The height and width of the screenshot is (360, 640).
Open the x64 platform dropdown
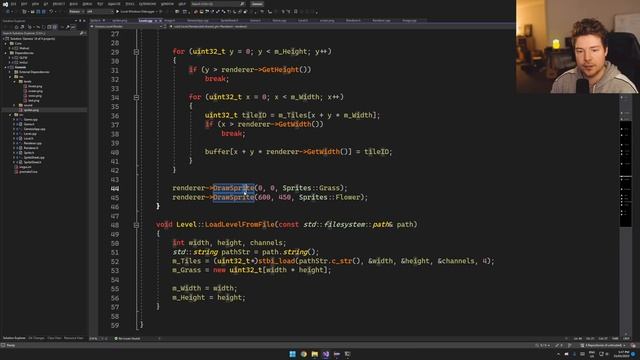[100, 12]
